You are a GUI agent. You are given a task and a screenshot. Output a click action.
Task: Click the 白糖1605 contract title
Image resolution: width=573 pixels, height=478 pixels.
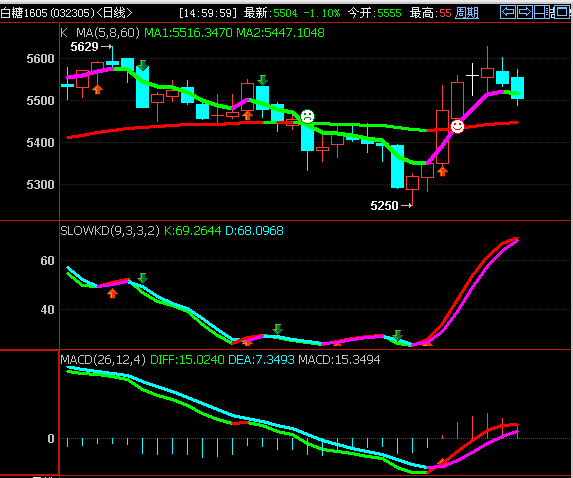click(x=24, y=13)
